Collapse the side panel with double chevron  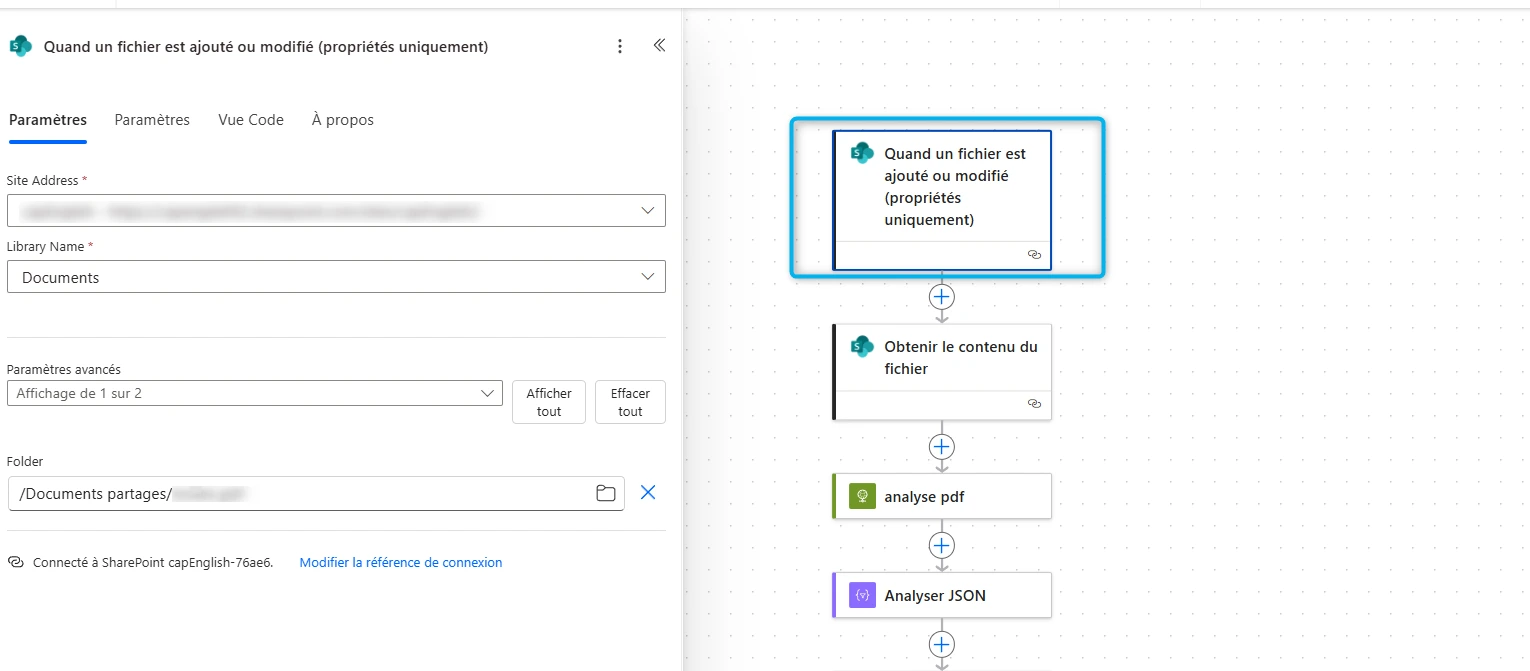tap(659, 45)
